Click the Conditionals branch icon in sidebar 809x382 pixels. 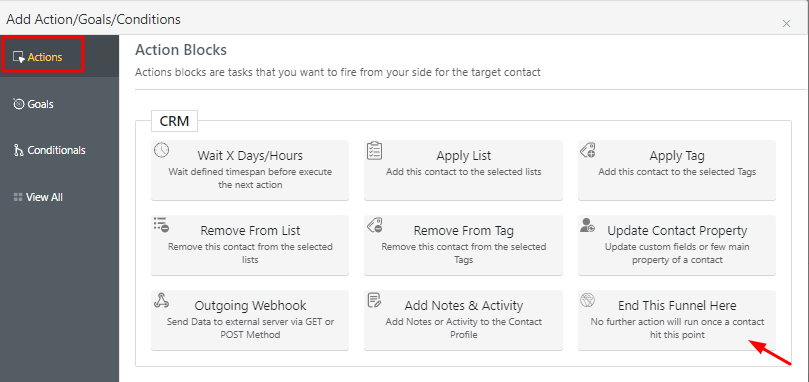[19, 151]
